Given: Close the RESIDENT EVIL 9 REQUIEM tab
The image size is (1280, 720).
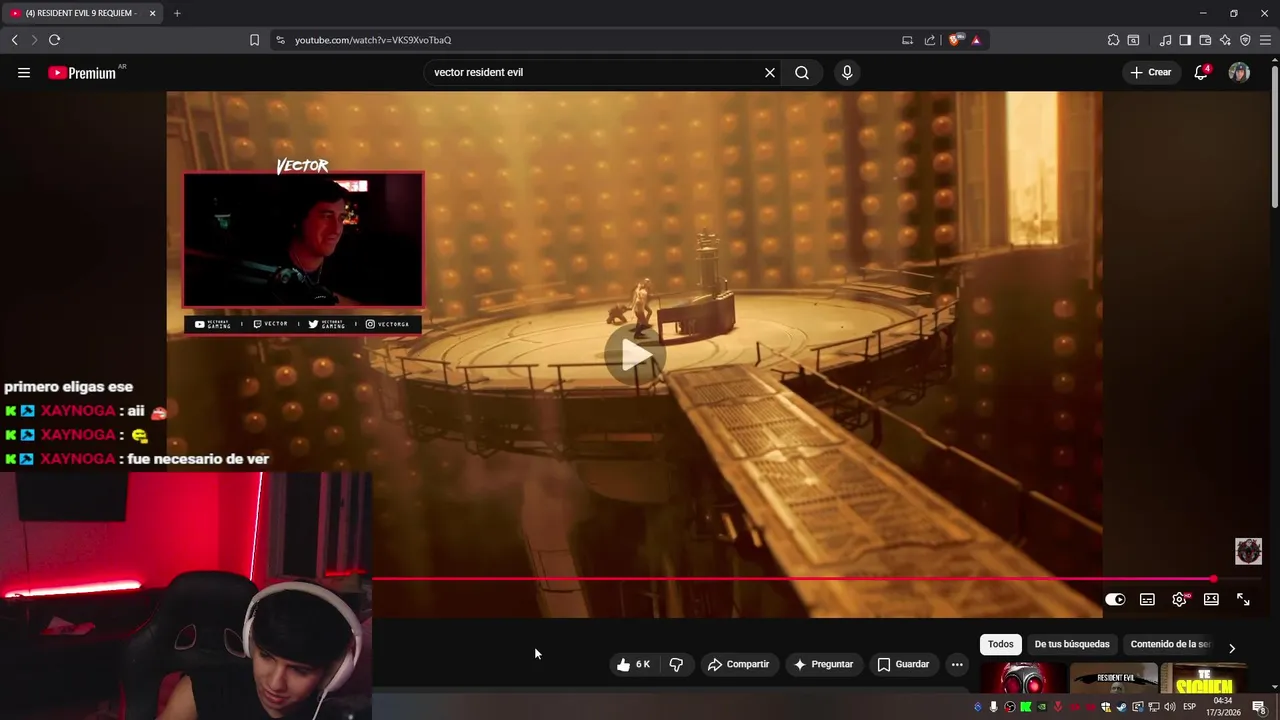Looking at the screenshot, I should pyautogui.click(x=152, y=13).
